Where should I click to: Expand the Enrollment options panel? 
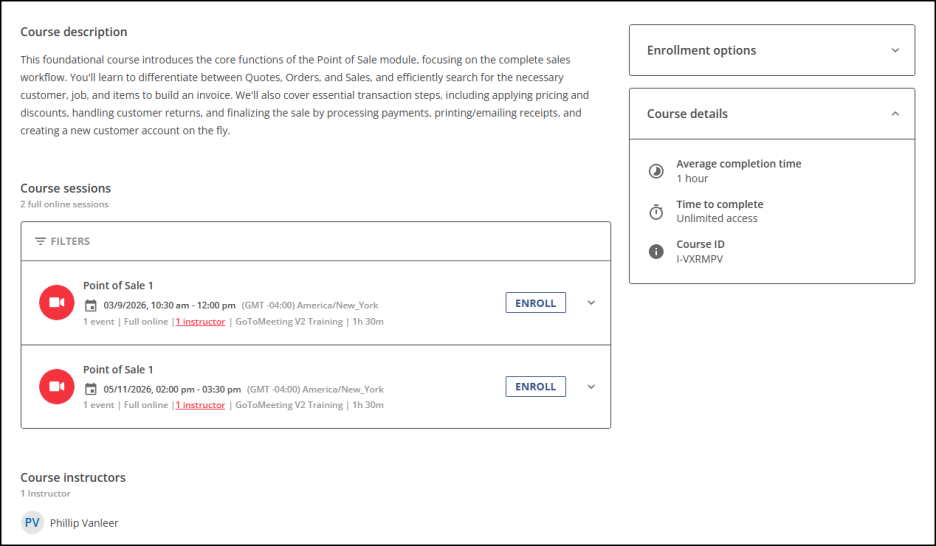[x=894, y=50]
